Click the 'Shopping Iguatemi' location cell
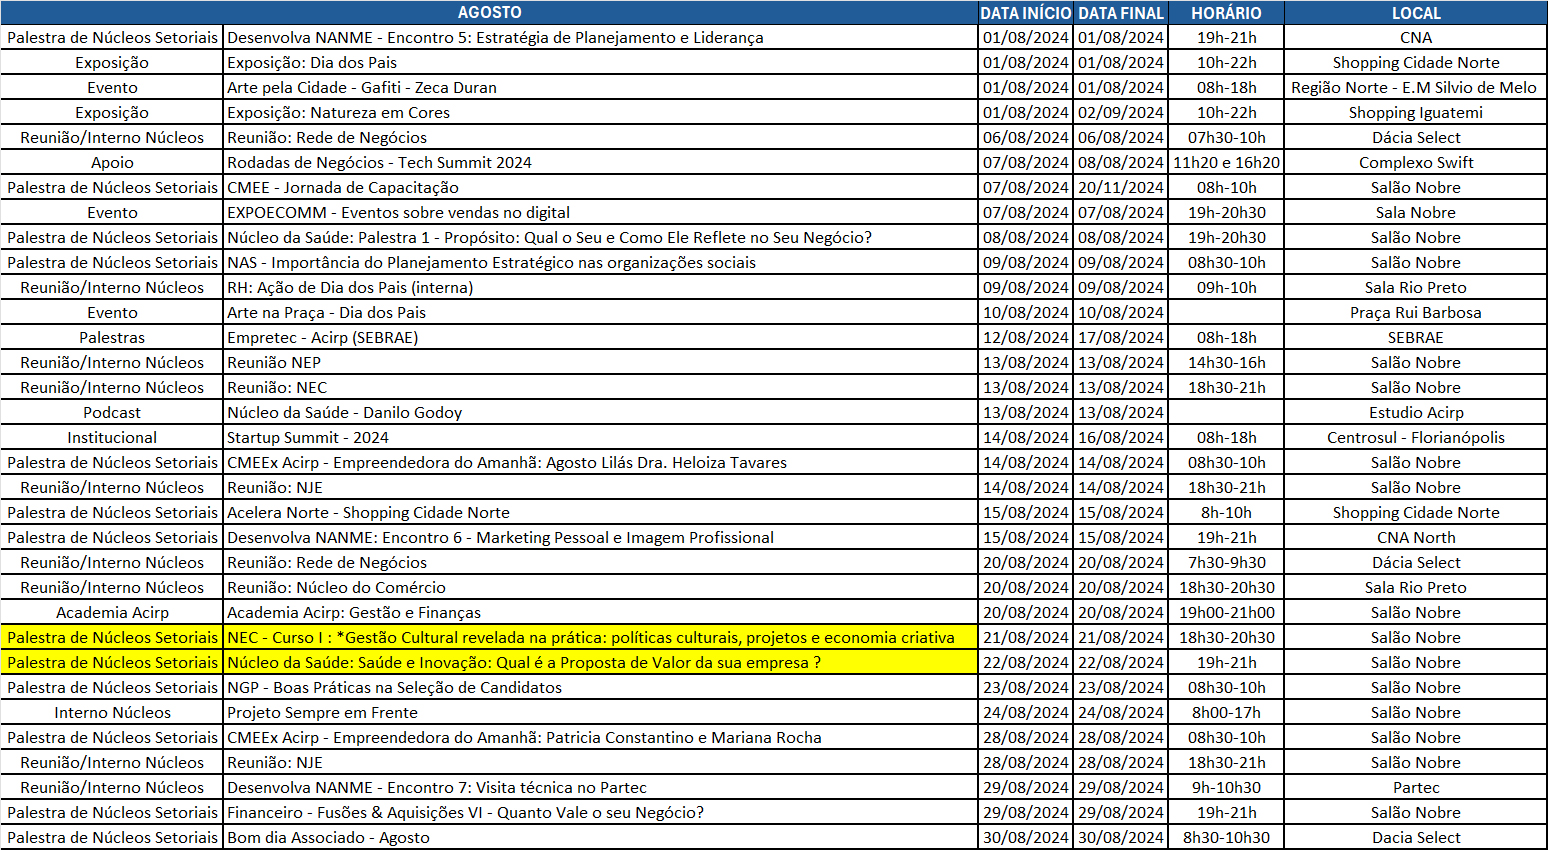The width and height of the screenshot is (1548, 850). click(x=1416, y=112)
